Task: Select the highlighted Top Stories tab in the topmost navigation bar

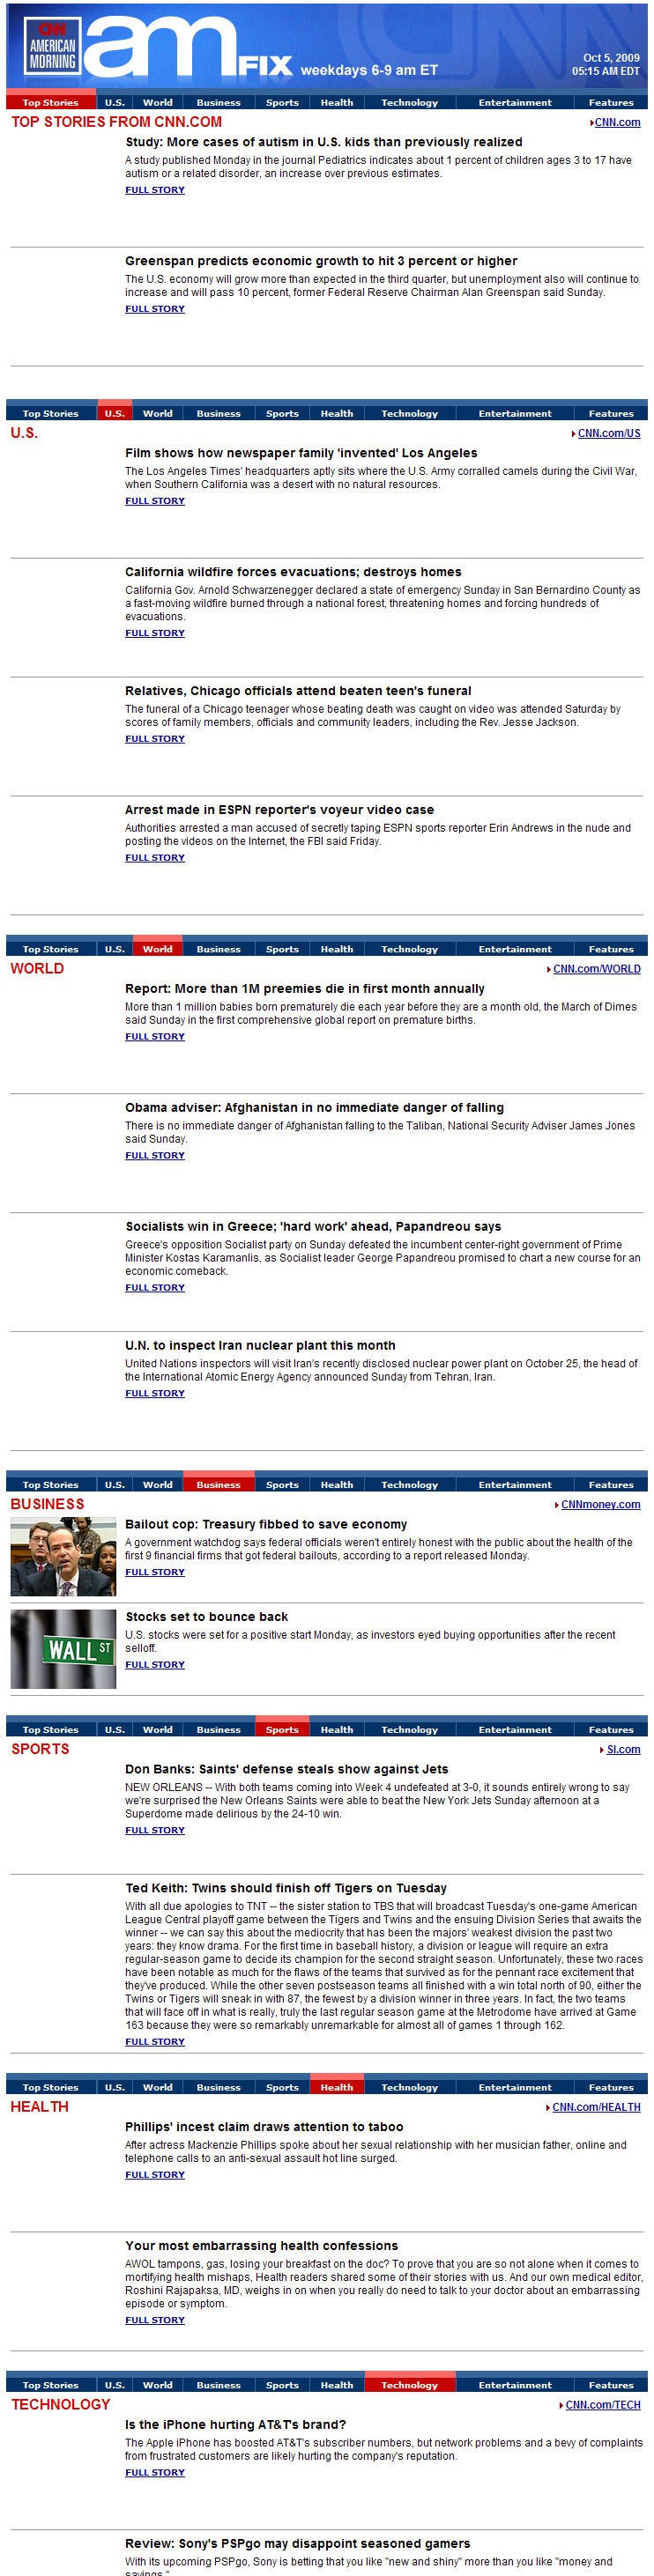Action: tap(50, 102)
